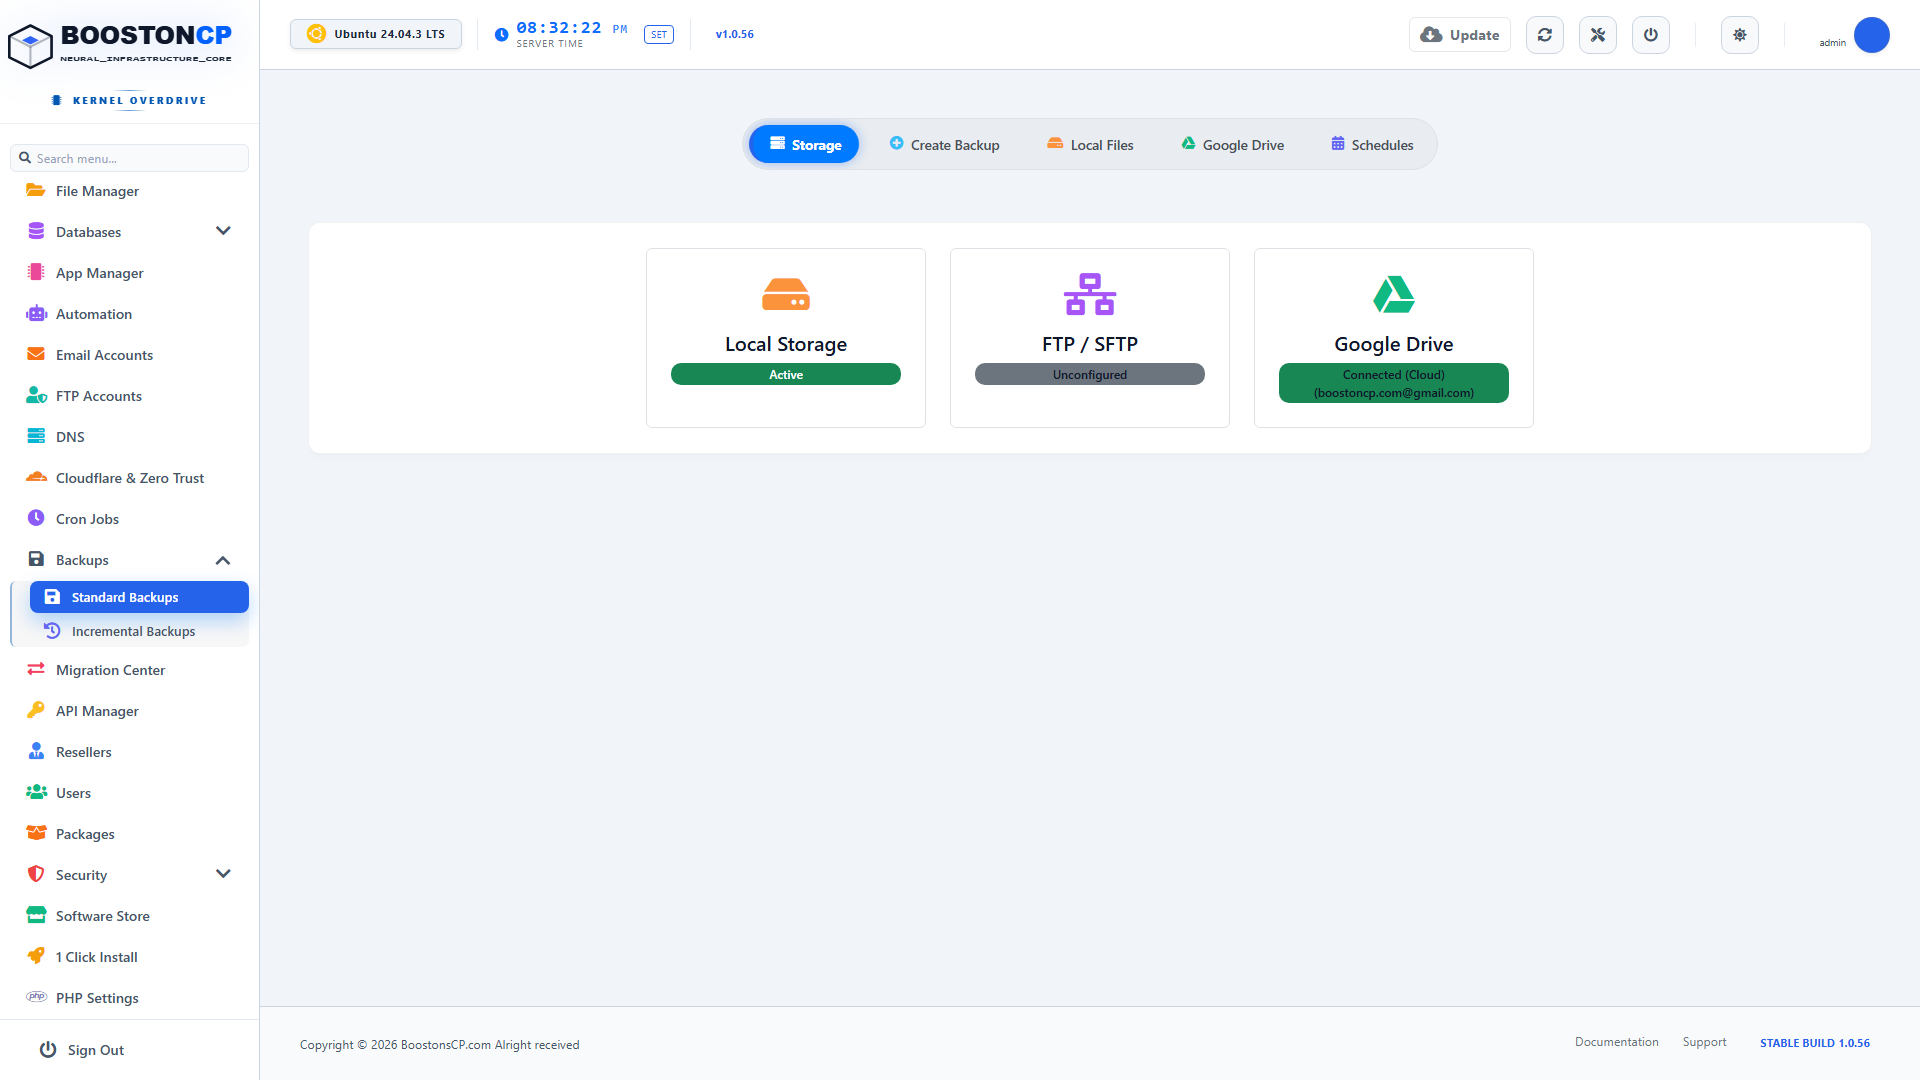Open the Documentation footer link
1920x1080 pixels.
1616,1042
